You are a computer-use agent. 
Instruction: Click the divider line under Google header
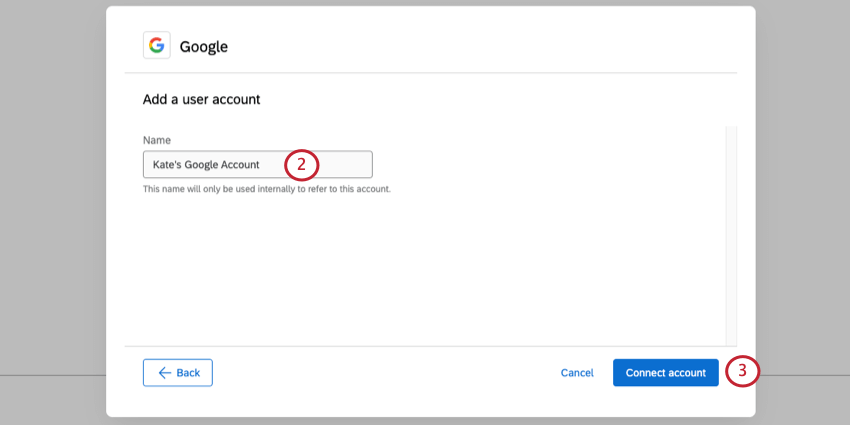[x=430, y=73]
